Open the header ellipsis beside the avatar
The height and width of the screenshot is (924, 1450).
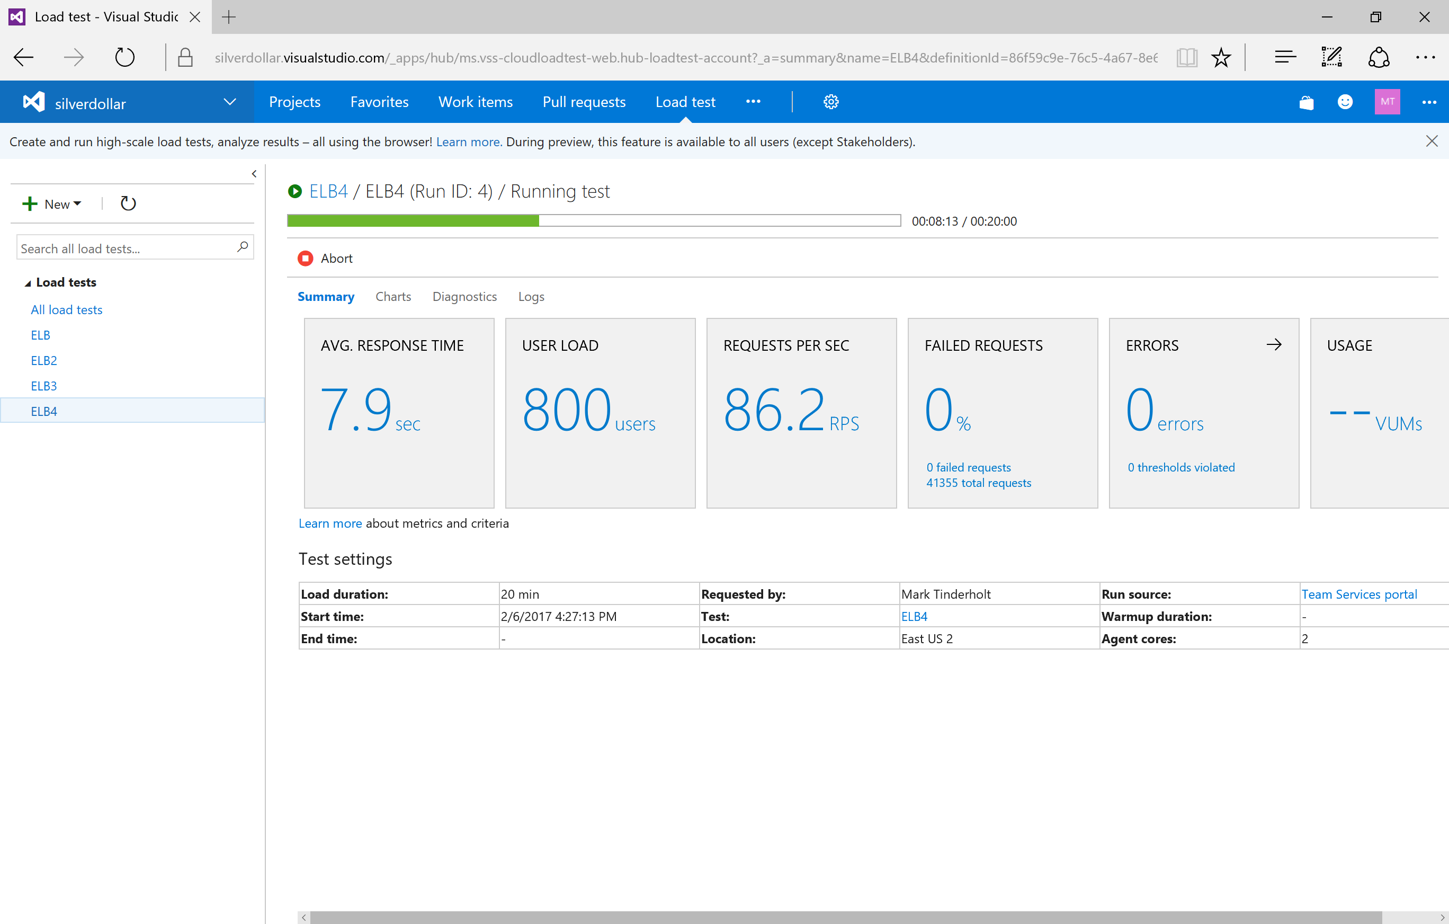[1429, 102]
